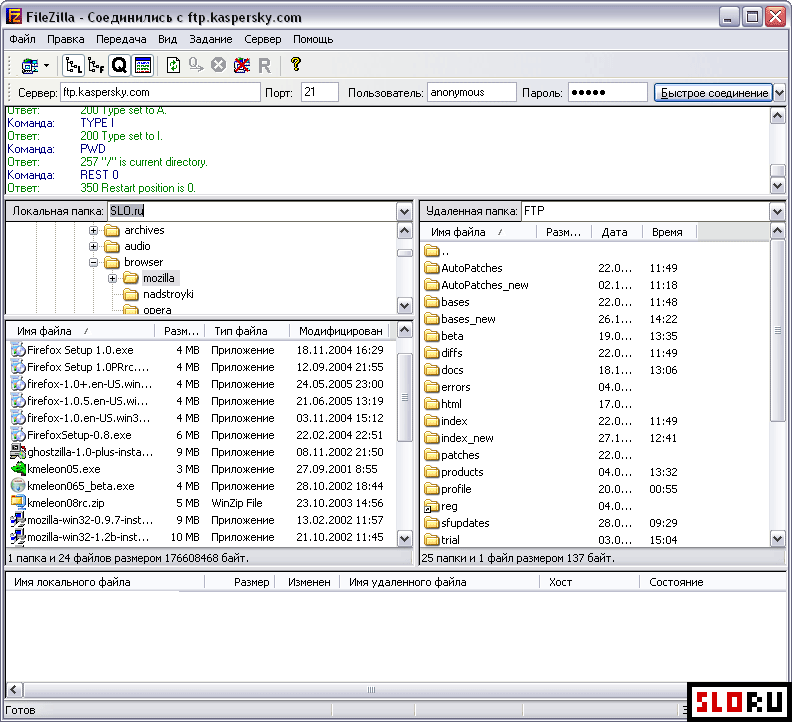Click the Быстрое соединение button

click(x=714, y=93)
